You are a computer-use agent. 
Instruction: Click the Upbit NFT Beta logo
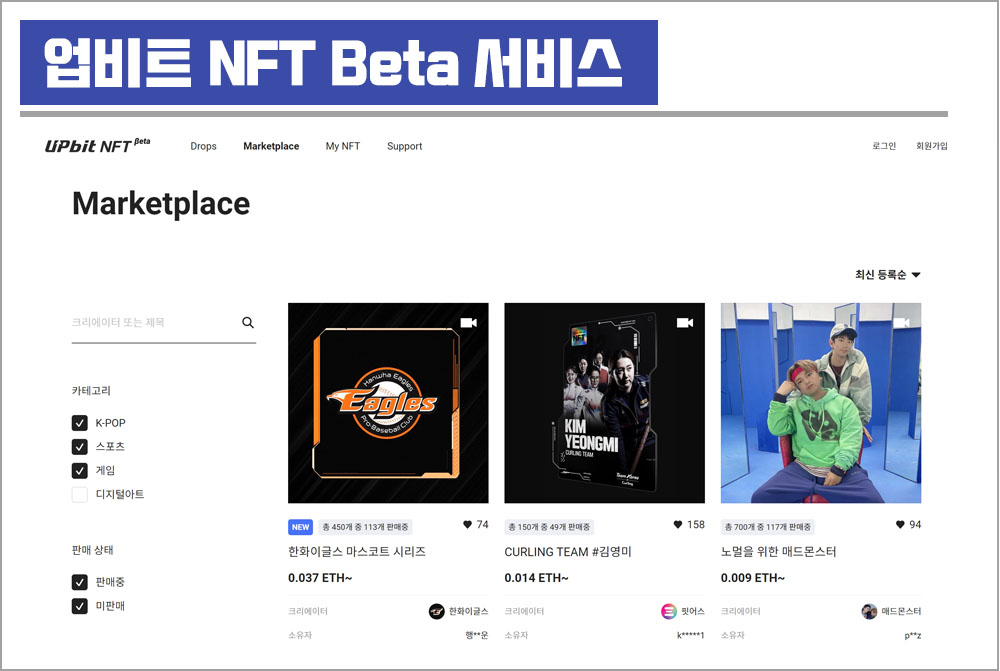click(x=98, y=145)
